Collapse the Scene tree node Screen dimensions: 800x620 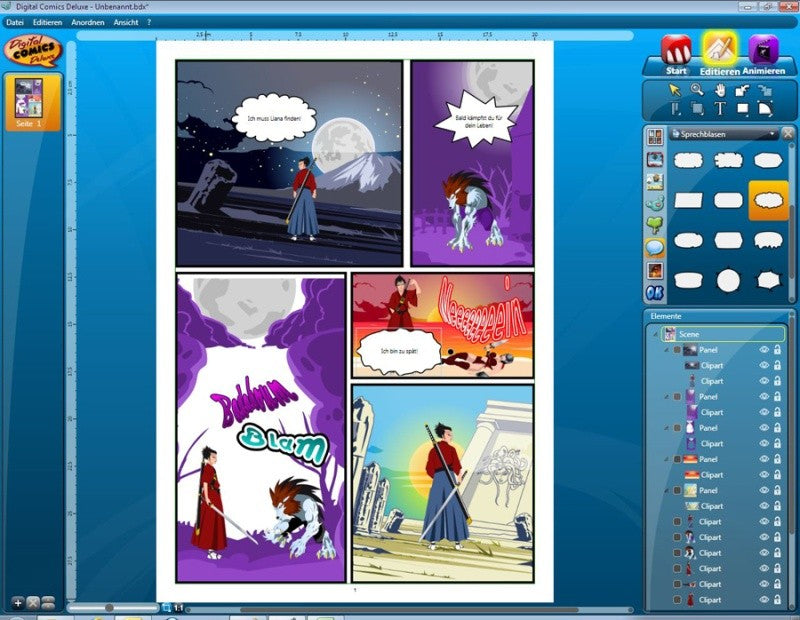[656, 334]
